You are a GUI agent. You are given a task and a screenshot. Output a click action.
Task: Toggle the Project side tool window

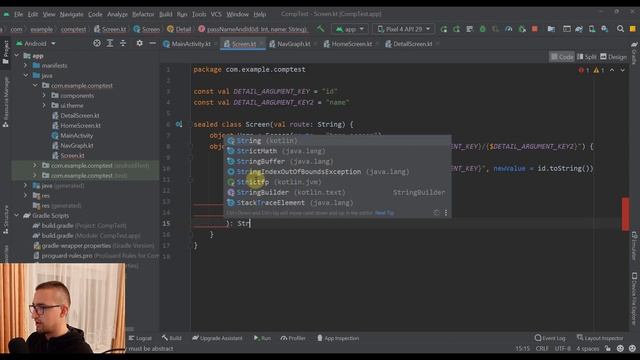click(6, 52)
